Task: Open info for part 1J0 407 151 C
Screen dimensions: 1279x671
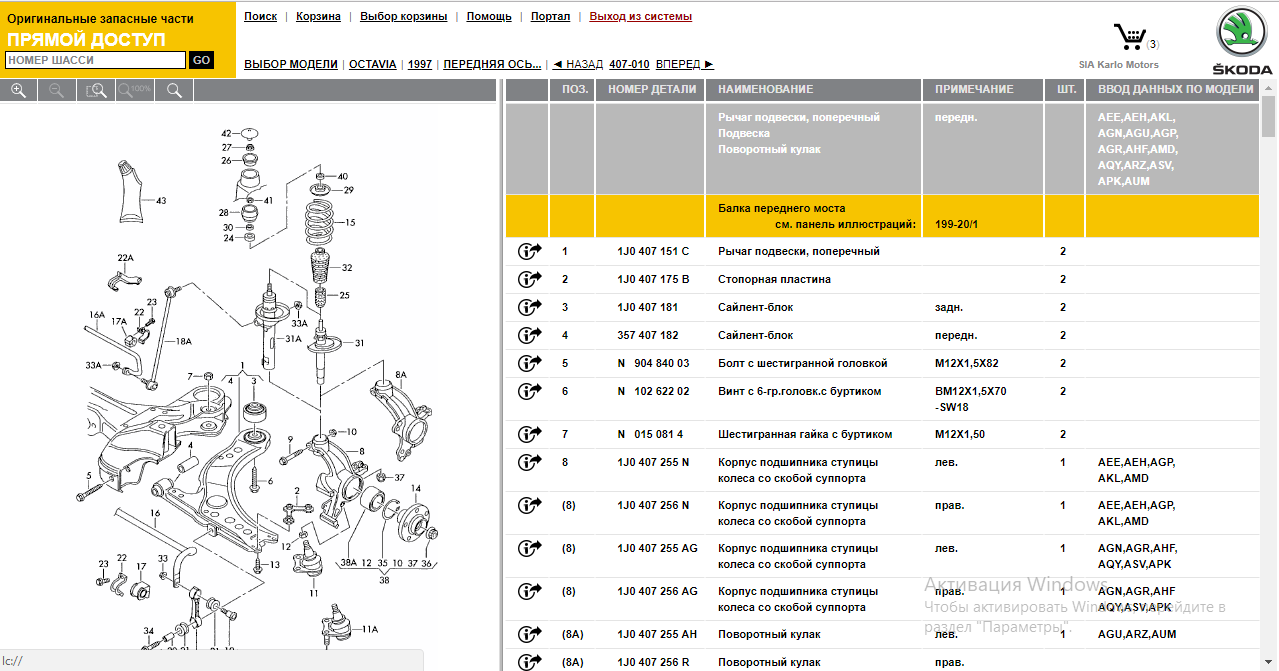Action: [x=529, y=251]
